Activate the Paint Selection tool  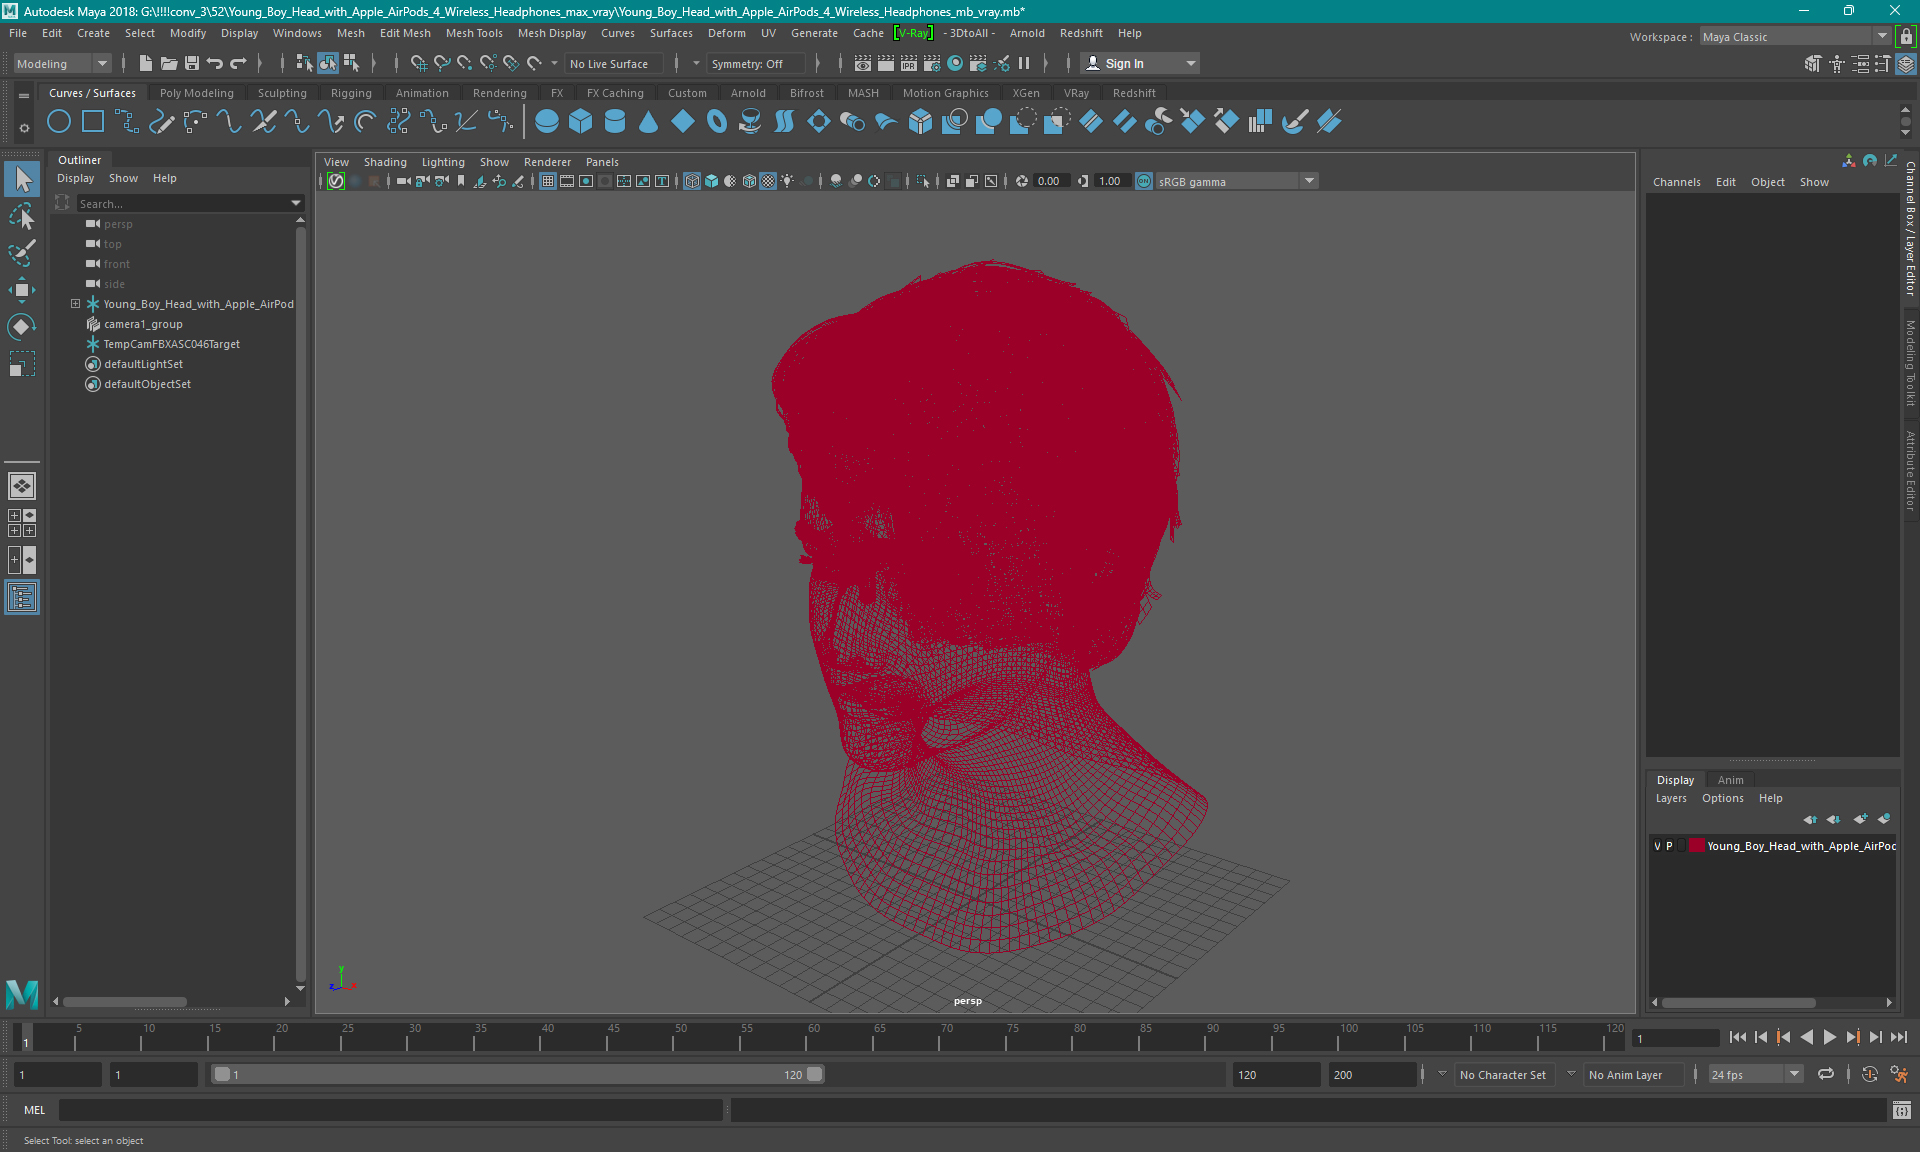(x=22, y=253)
